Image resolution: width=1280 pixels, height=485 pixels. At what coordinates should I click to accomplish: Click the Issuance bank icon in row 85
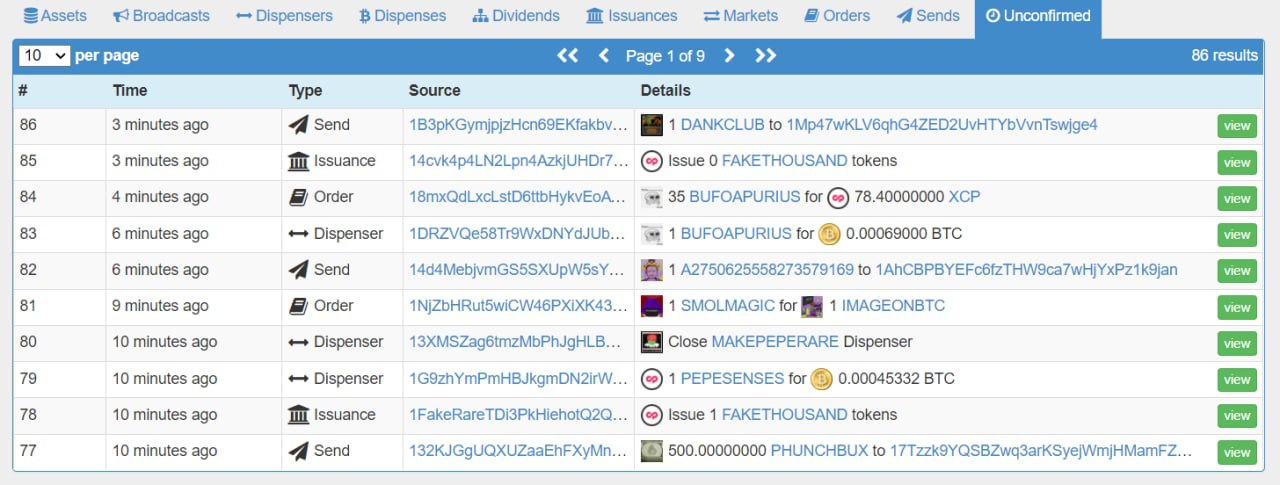click(x=298, y=161)
